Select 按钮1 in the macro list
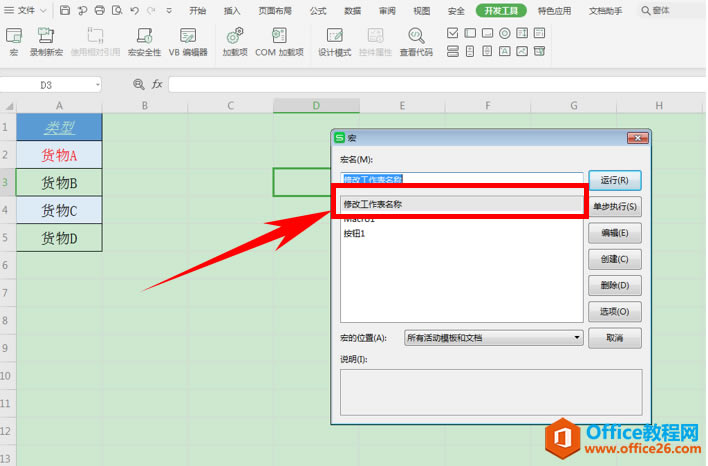Viewport: 708px width, 466px height. 355,234
